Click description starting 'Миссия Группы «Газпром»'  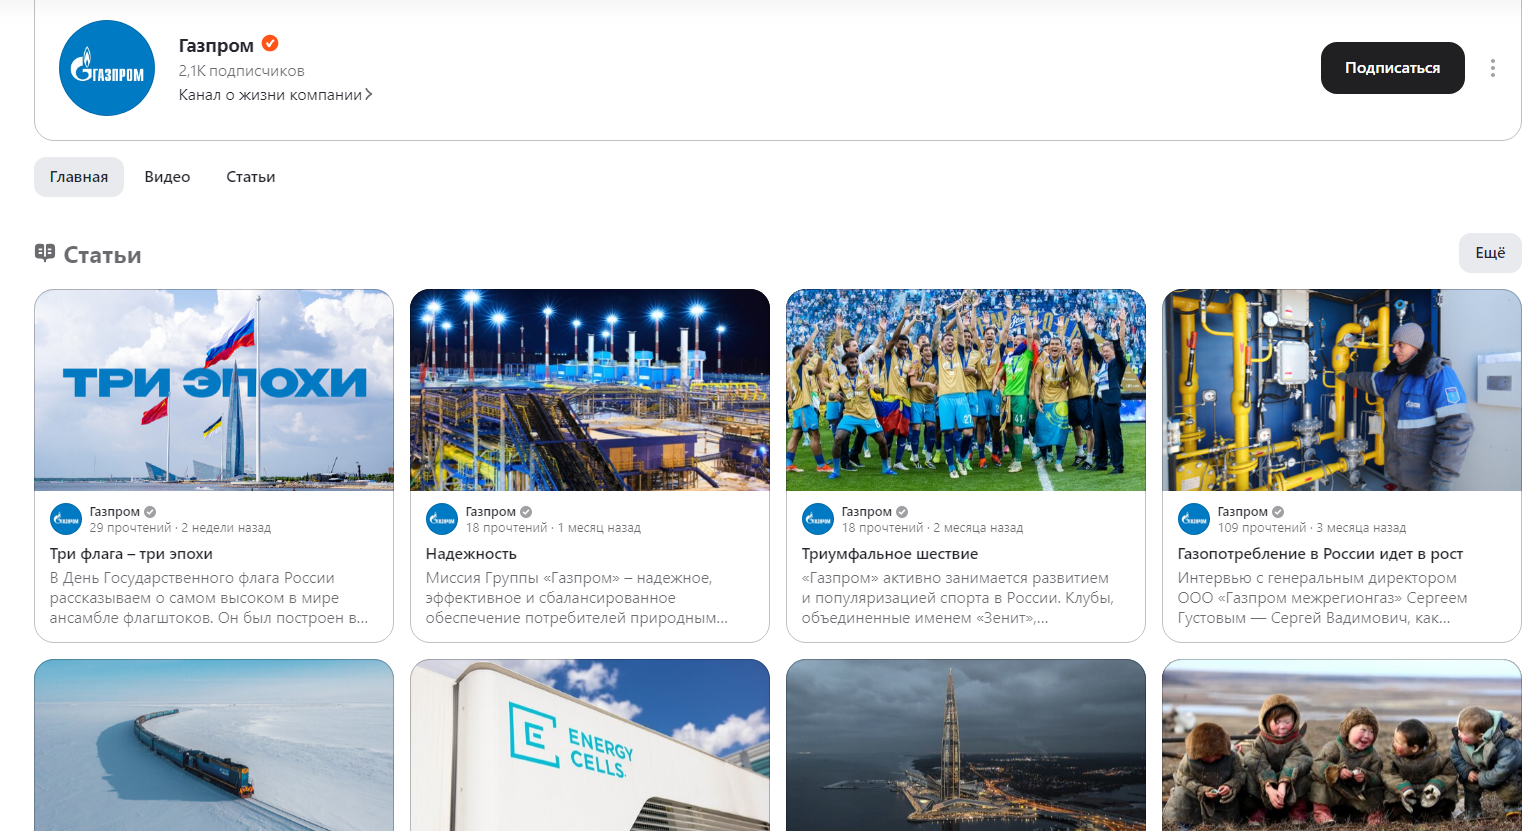577,598
